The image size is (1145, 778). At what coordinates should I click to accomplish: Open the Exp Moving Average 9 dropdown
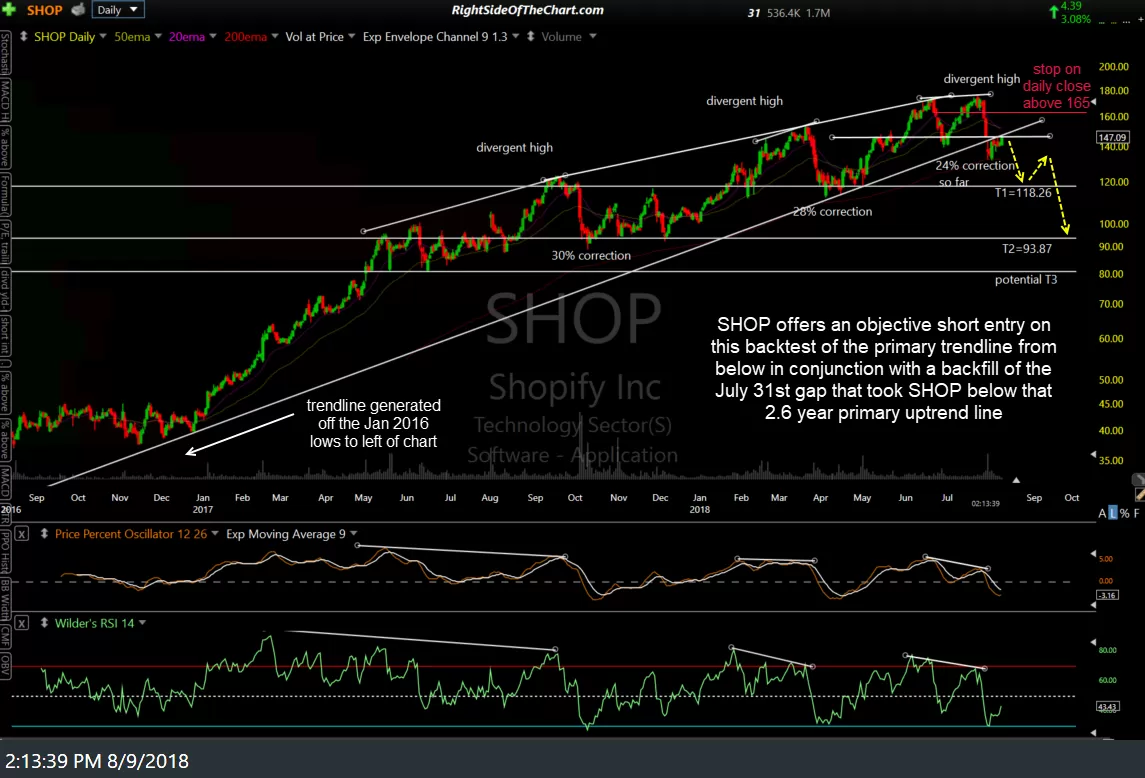click(353, 534)
